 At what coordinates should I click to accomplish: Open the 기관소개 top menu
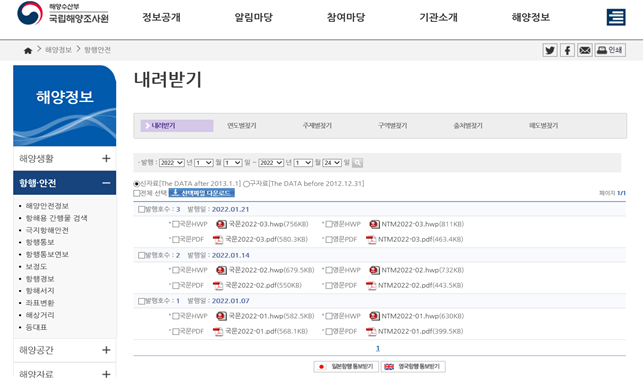tap(438, 17)
